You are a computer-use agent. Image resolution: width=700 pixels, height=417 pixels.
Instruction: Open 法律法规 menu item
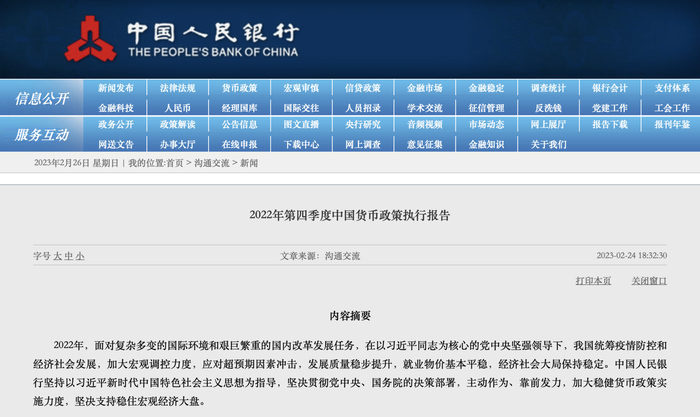click(x=178, y=88)
